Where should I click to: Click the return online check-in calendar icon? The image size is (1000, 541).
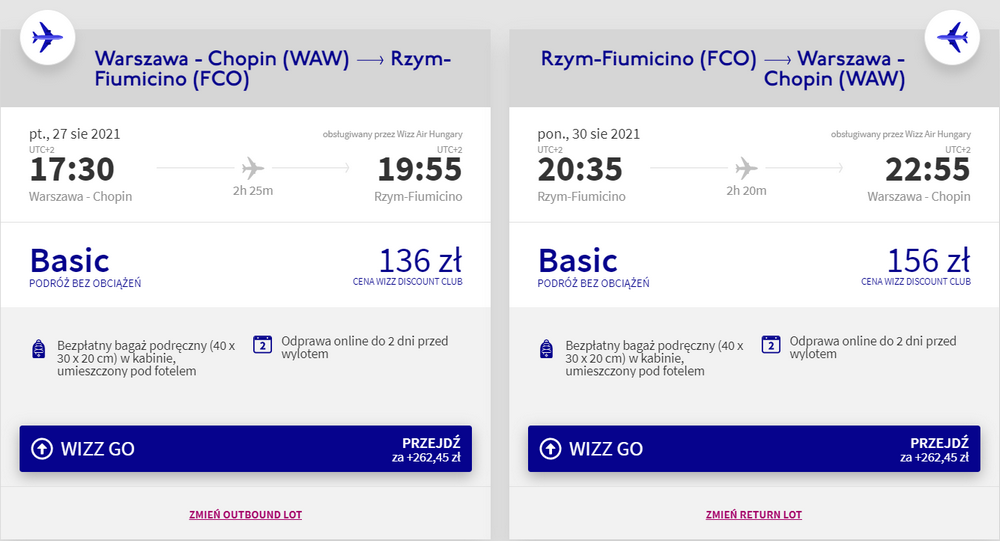pos(771,345)
